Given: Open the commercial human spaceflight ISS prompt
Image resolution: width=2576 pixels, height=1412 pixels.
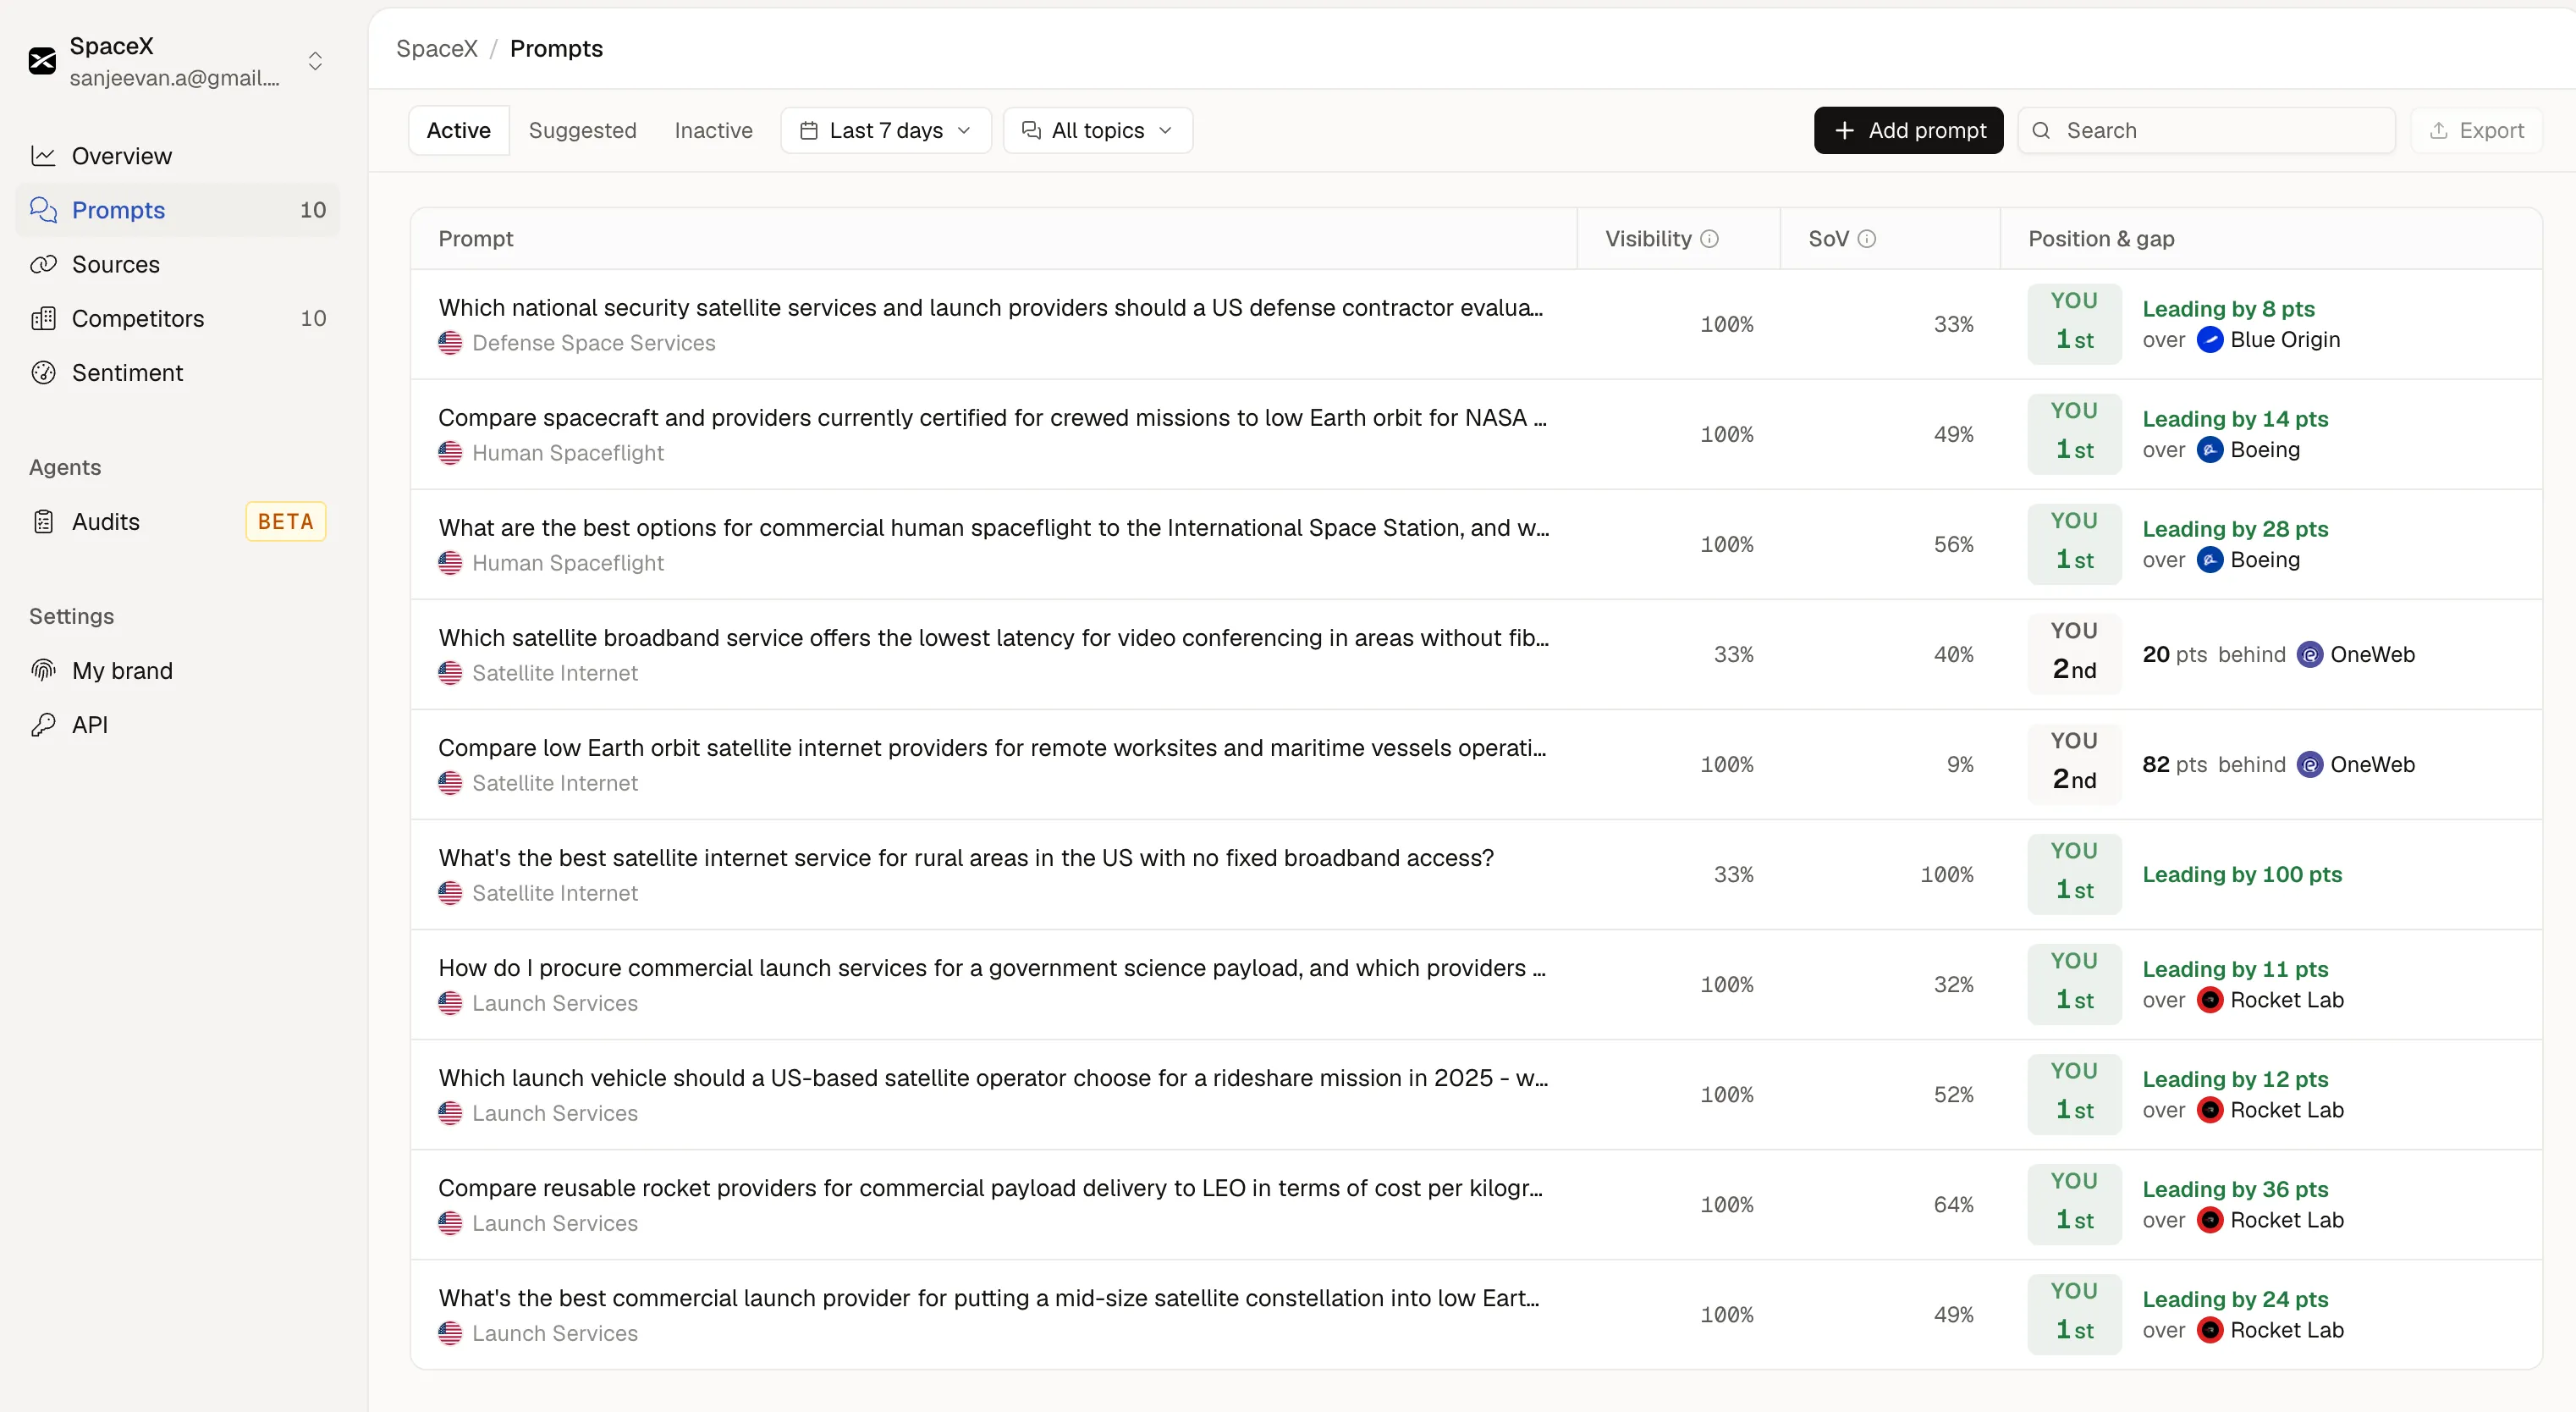Looking at the screenshot, I should [994, 527].
